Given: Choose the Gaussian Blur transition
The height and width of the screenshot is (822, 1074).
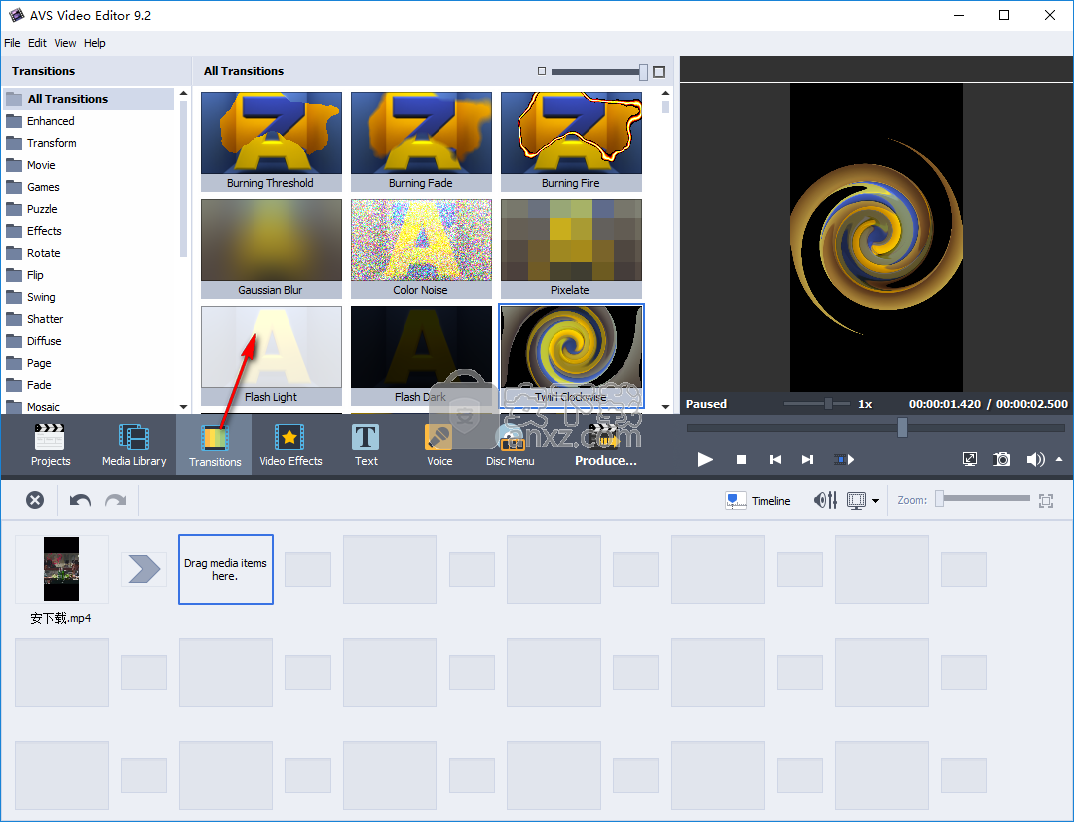Looking at the screenshot, I should tap(271, 249).
